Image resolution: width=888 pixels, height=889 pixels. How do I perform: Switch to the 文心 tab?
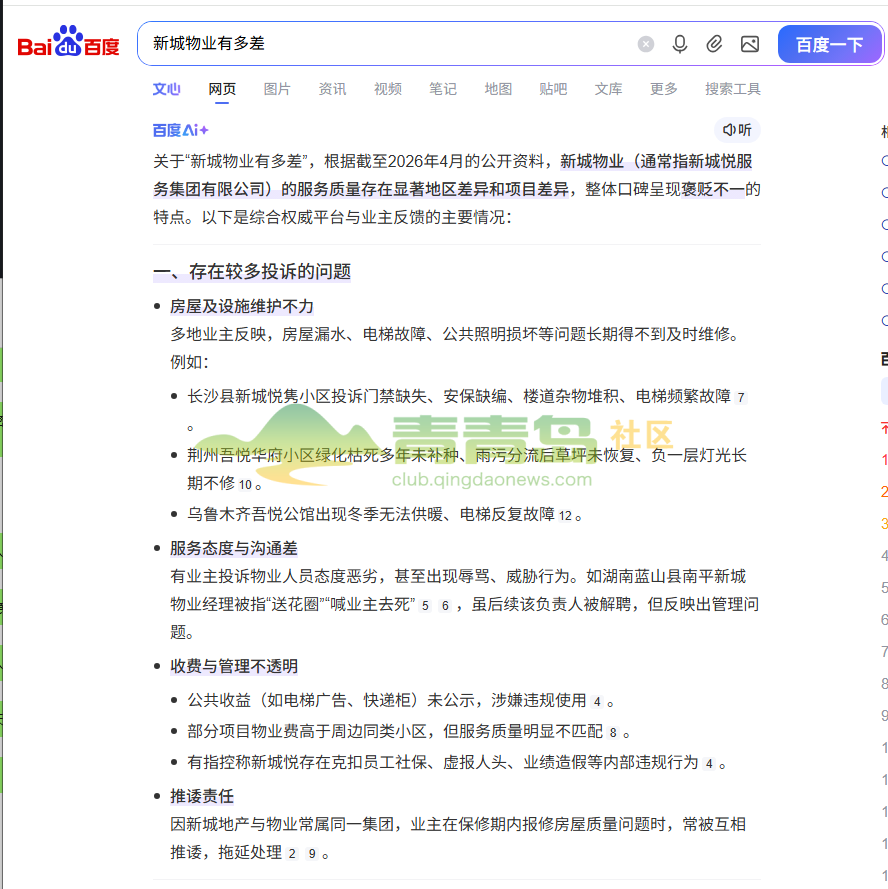click(166, 89)
